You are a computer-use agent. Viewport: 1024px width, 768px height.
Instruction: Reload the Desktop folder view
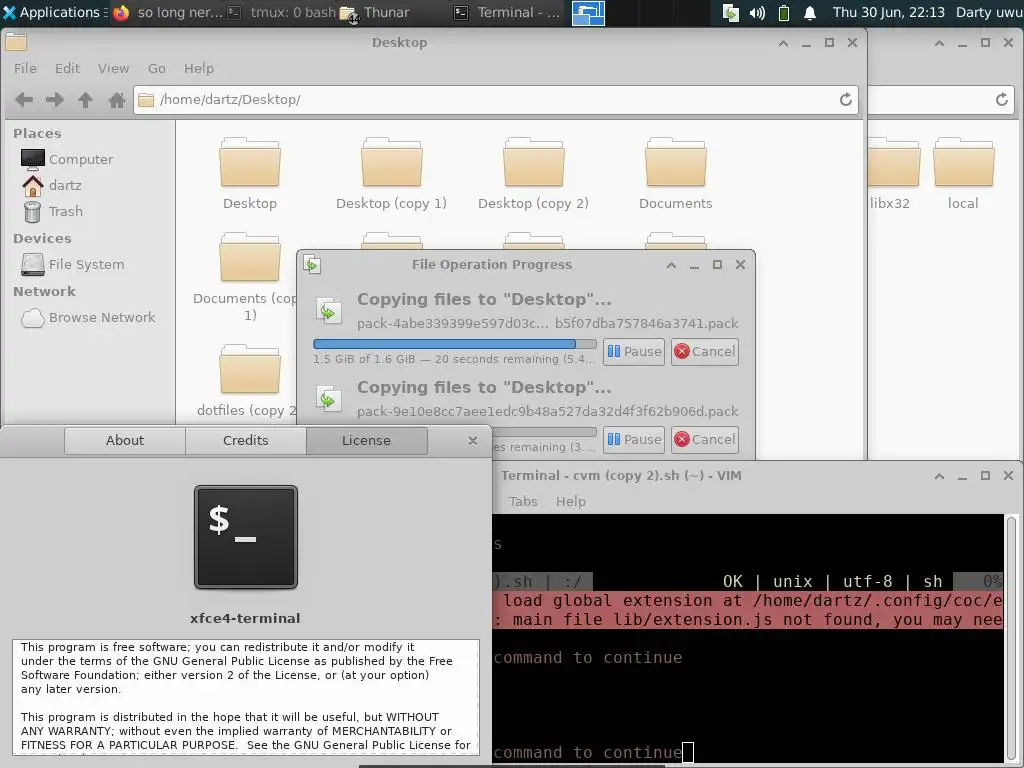tap(846, 99)
